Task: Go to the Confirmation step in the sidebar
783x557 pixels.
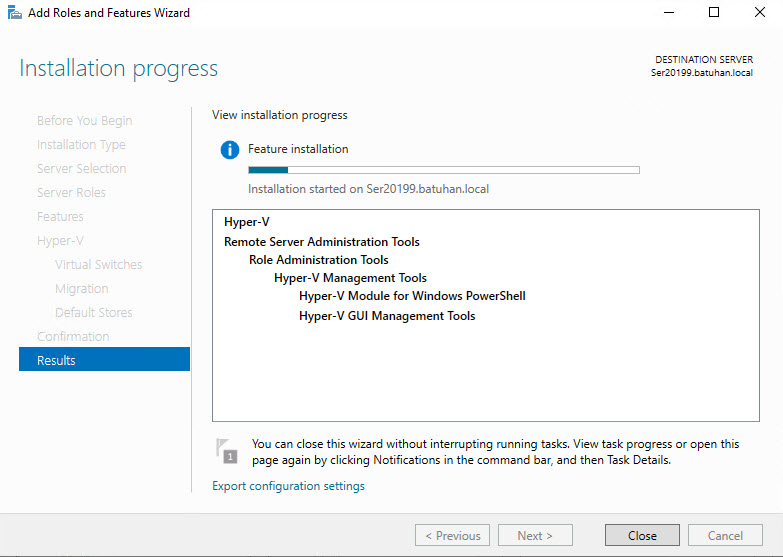Action: (73, 336)
